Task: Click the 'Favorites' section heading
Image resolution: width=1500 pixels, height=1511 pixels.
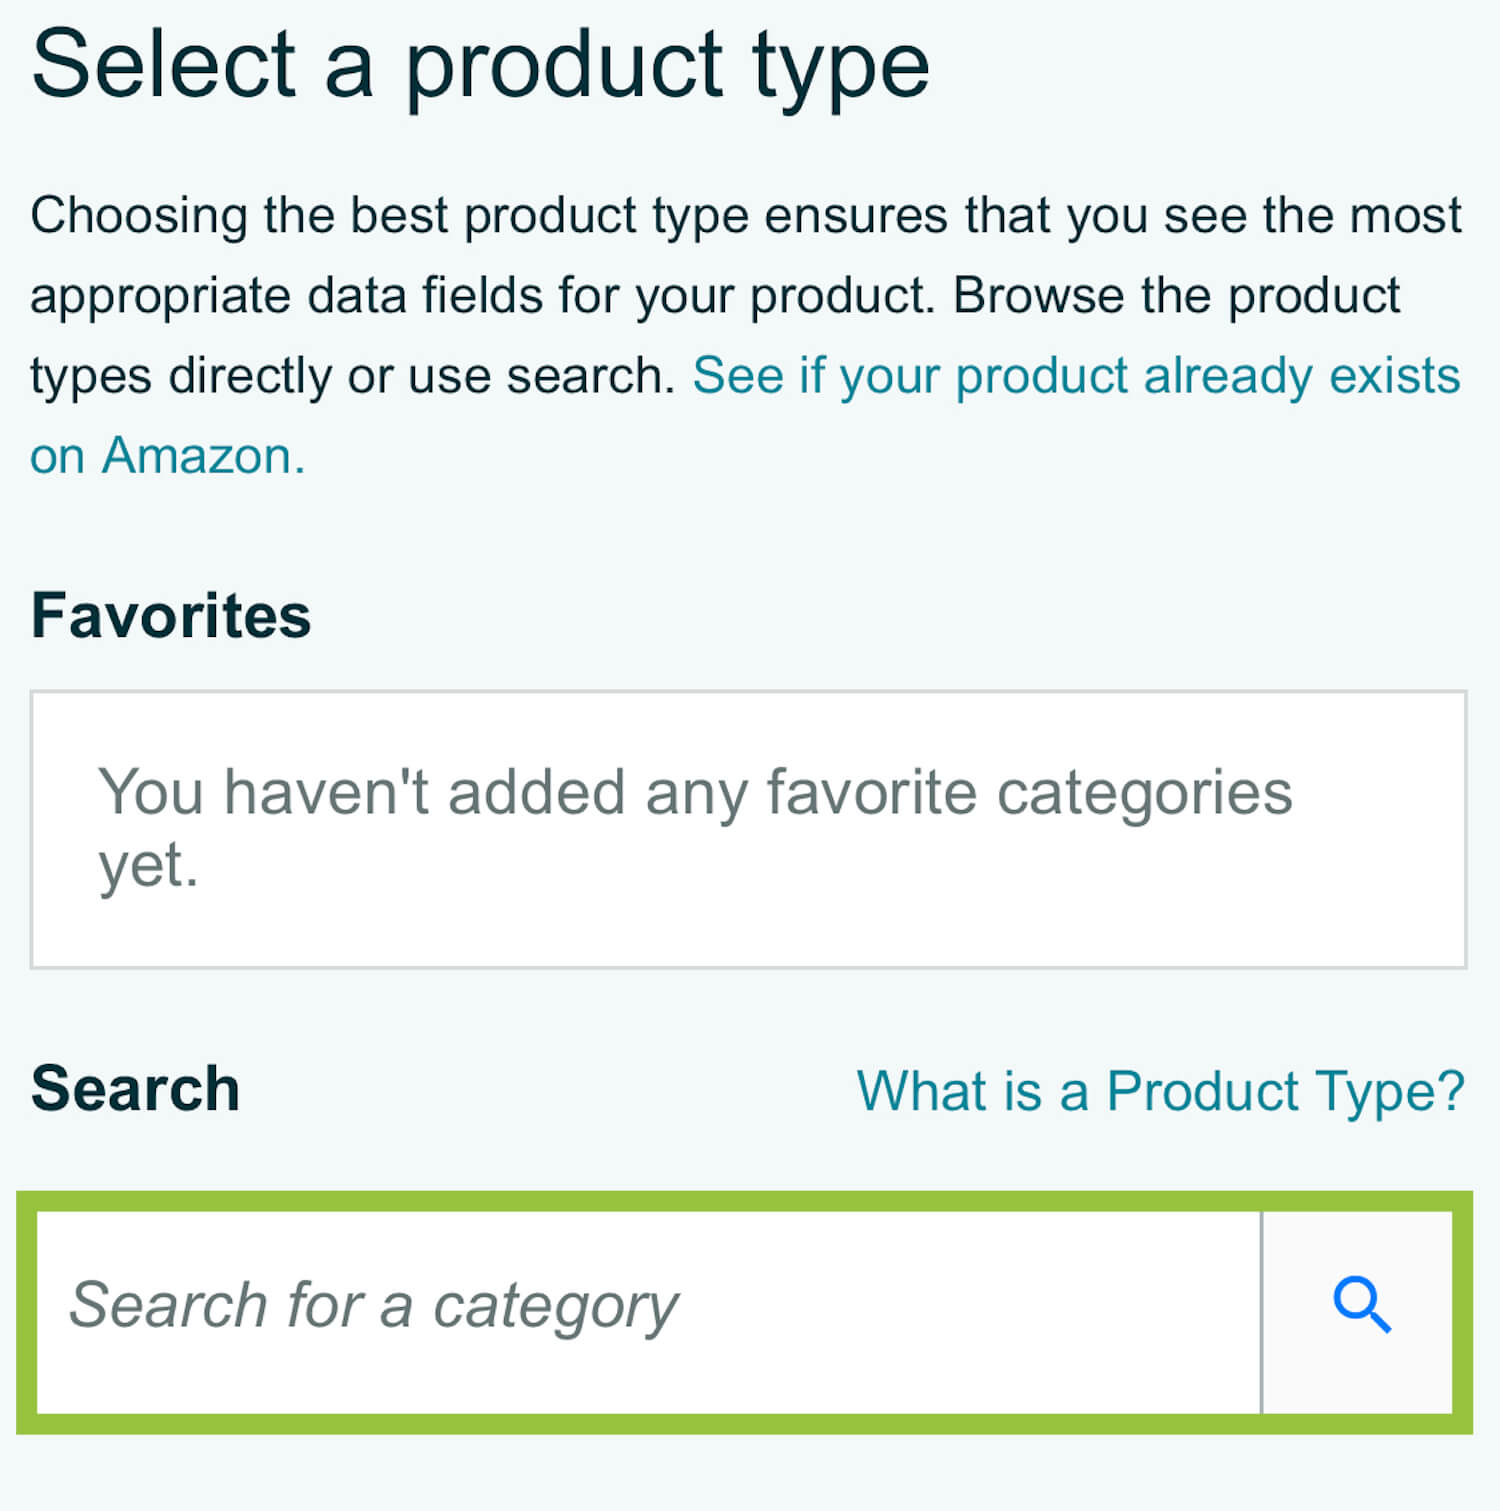Action: coord(171,615)
